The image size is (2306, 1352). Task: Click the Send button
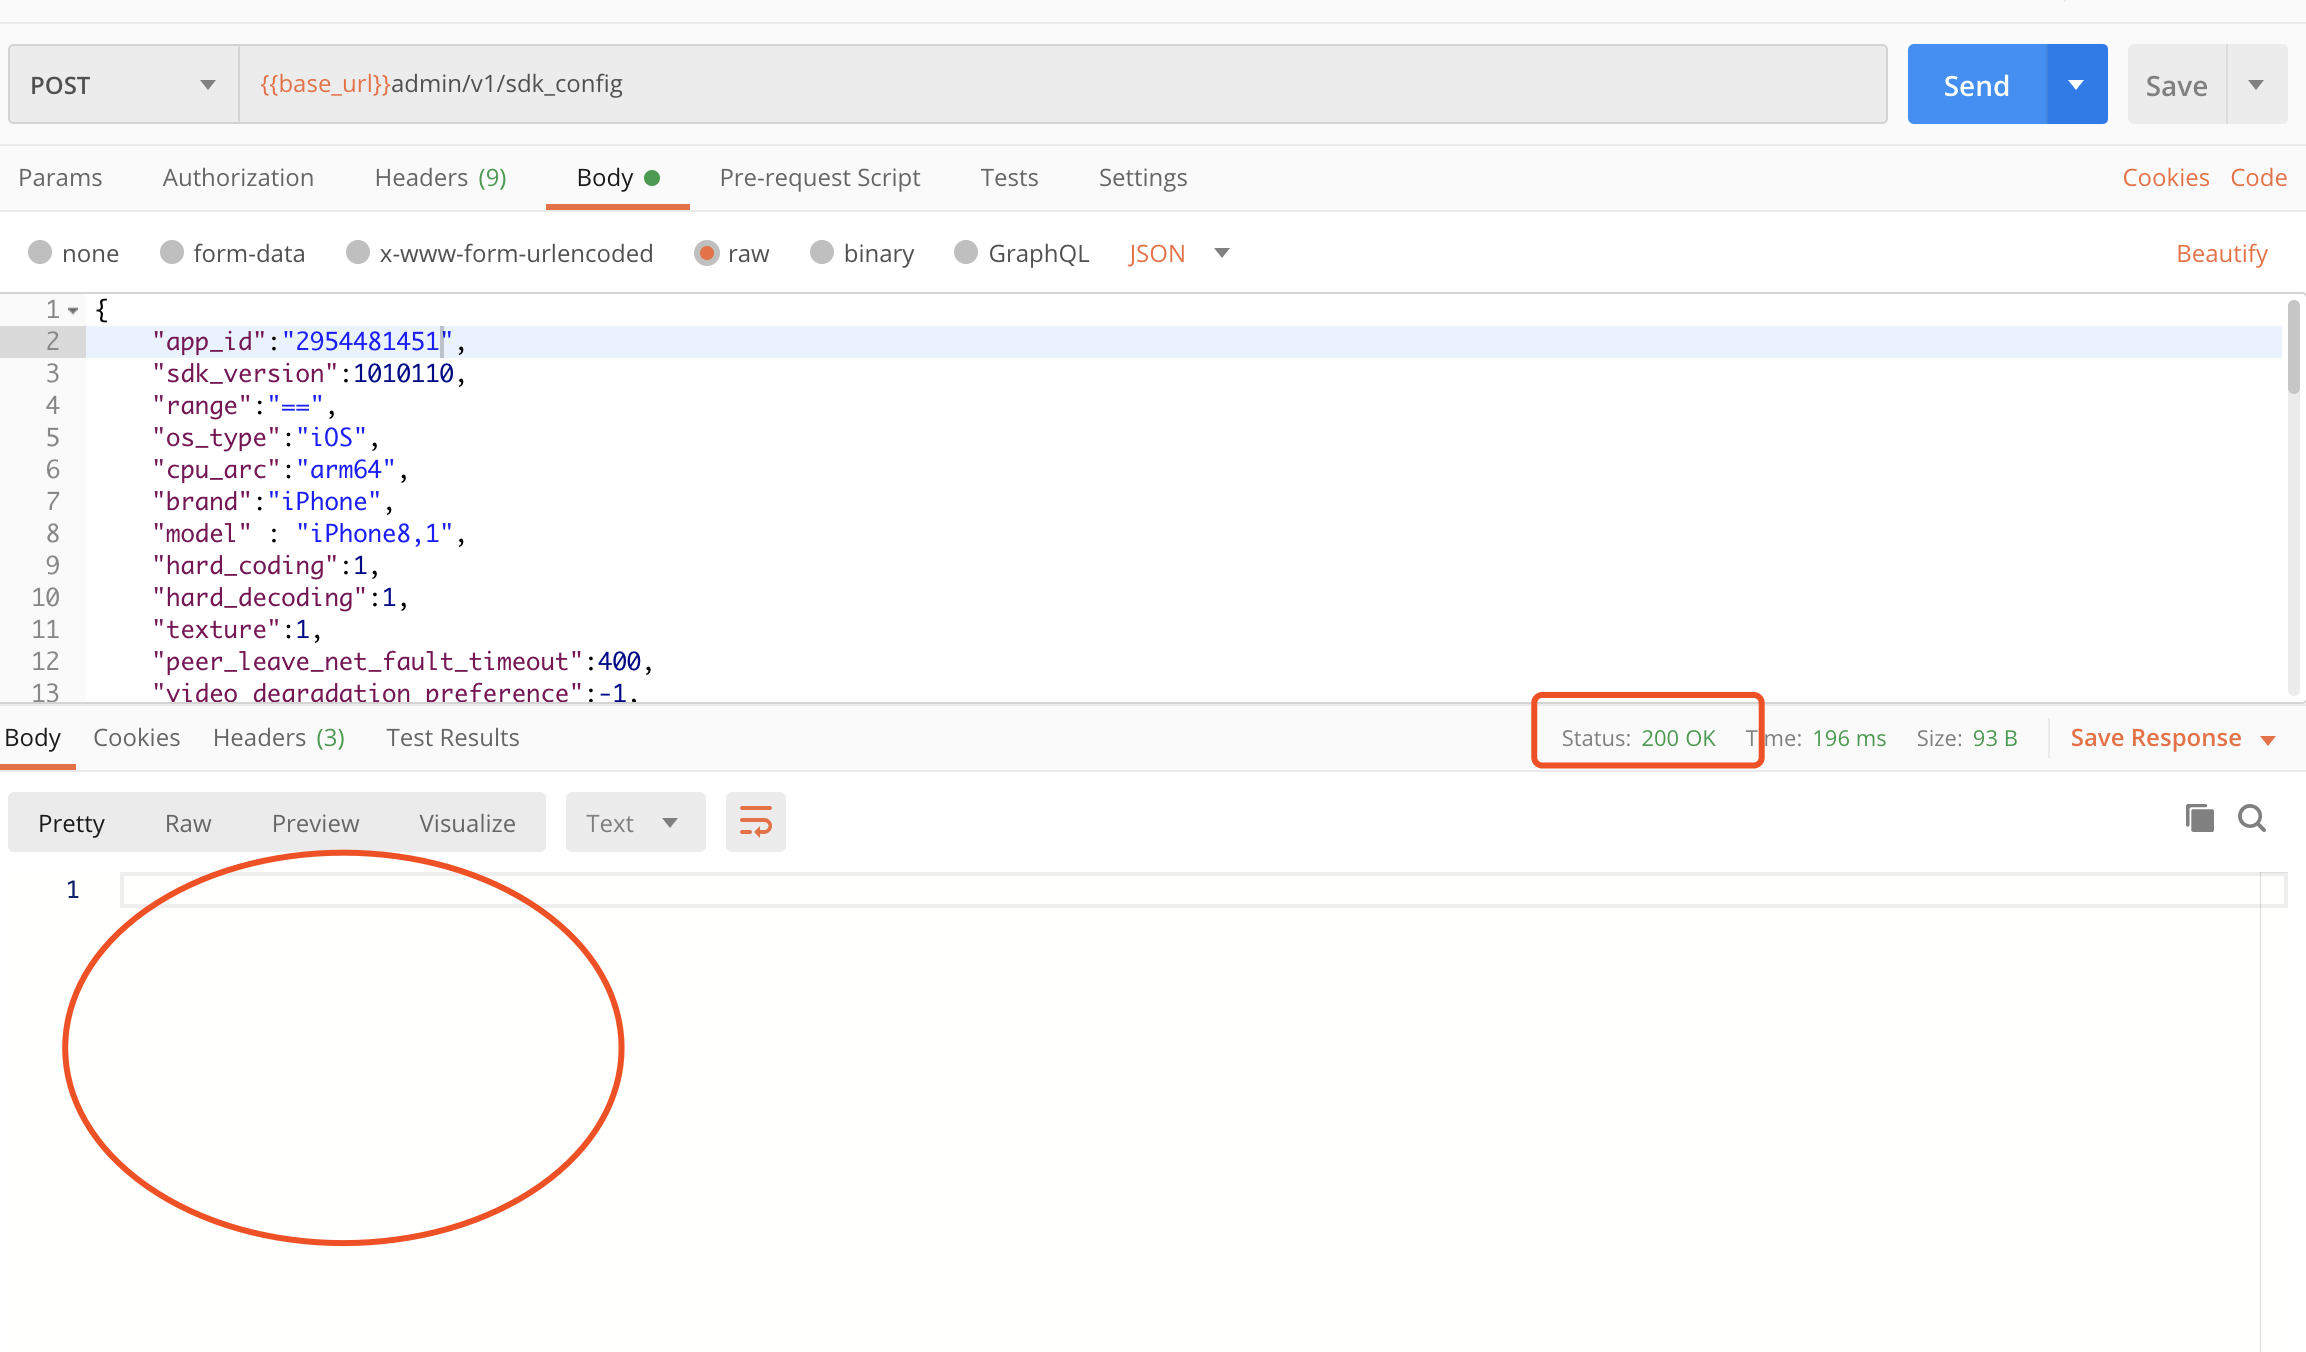point(1975,84)
